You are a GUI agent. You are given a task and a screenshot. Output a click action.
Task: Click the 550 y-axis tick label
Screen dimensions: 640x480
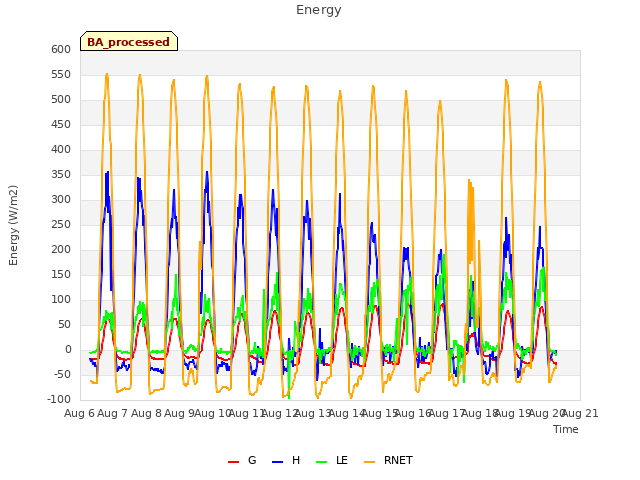(x=61, y=75)
